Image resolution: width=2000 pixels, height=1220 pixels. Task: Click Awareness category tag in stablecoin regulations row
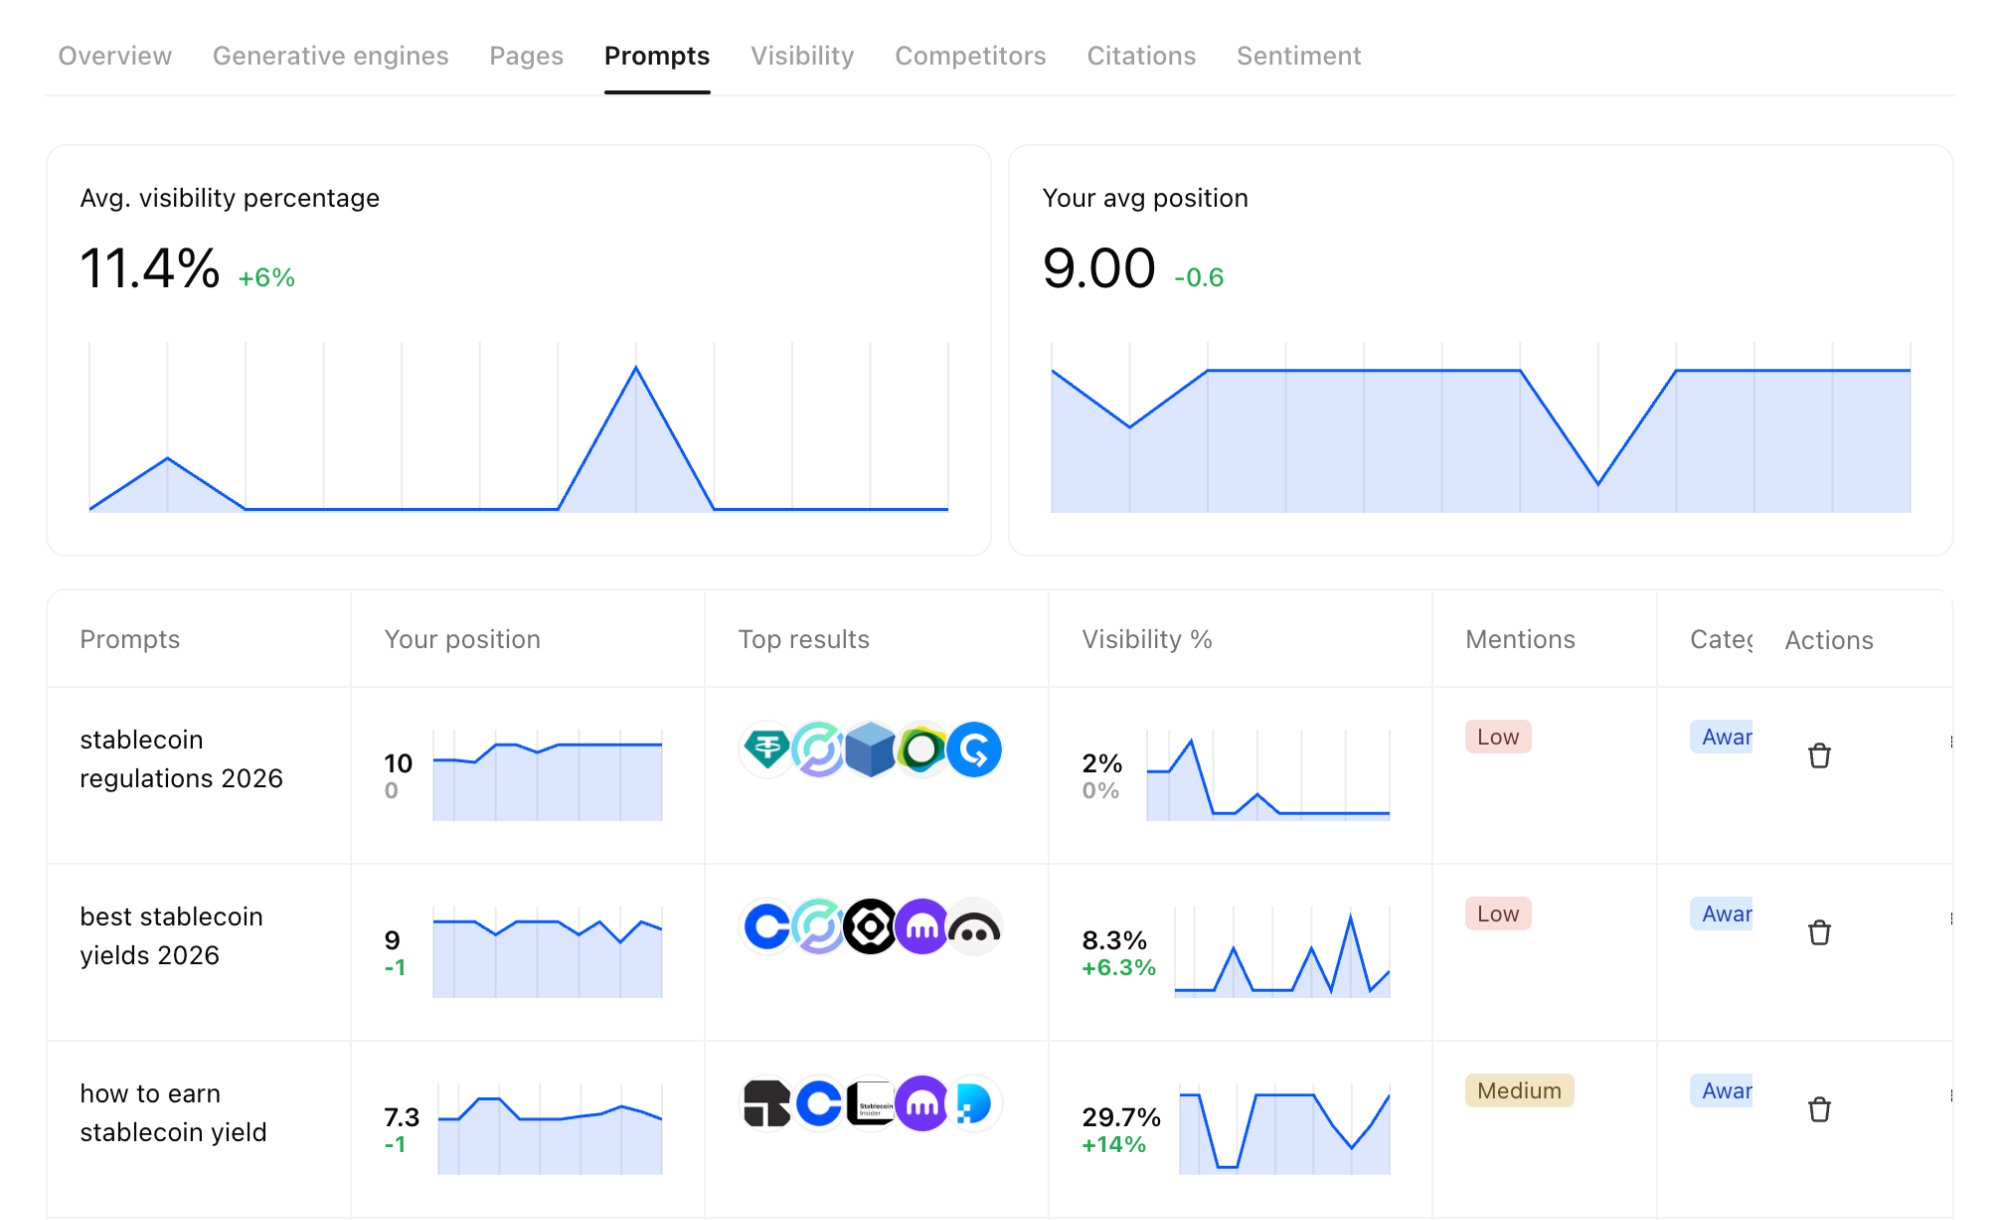[x=1722, y=737]
